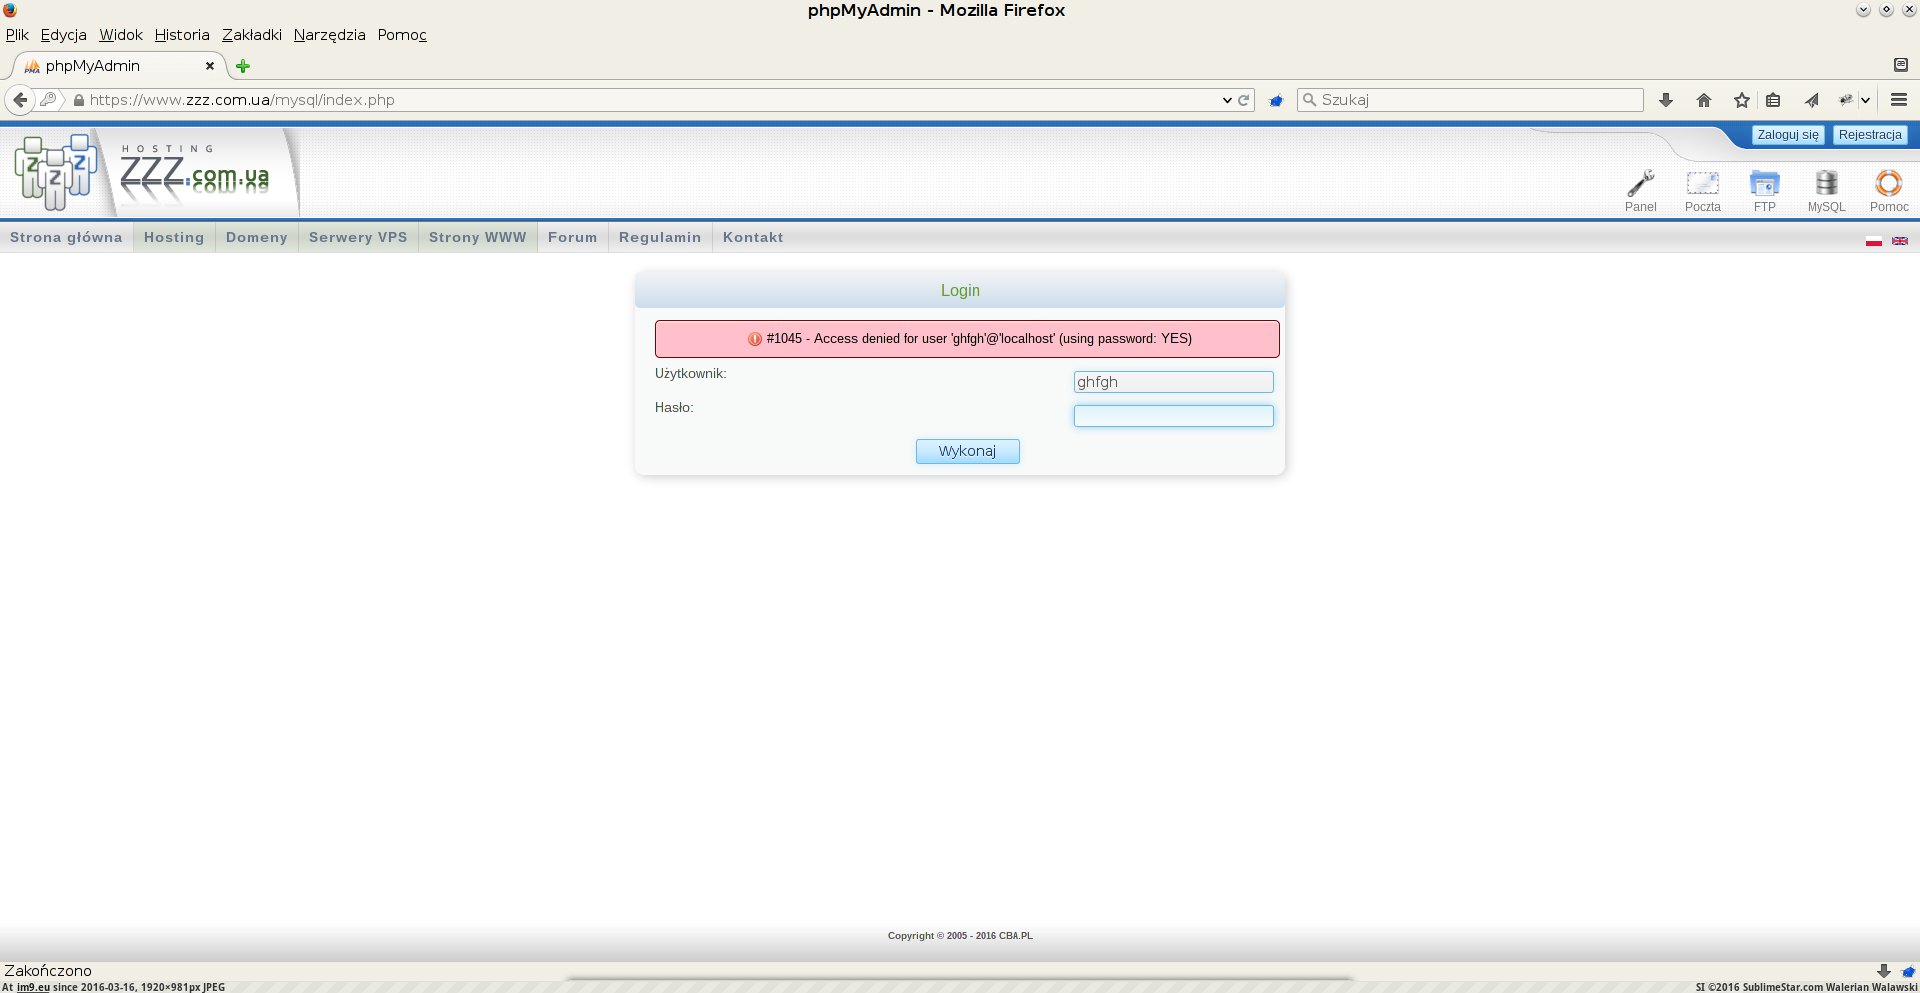Go to Strona główna nav link

pyautogui.click(x=66, y=237)
